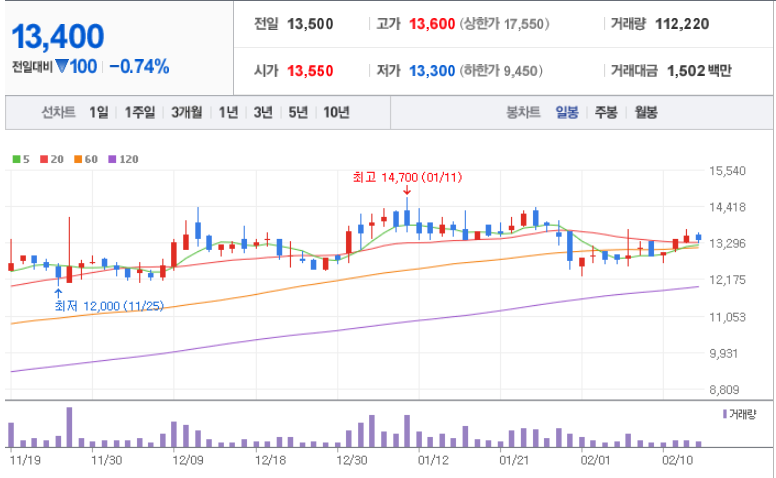Select the 일봉 candle chart
The image size is (776, 478).
click(x=567, y=112)
